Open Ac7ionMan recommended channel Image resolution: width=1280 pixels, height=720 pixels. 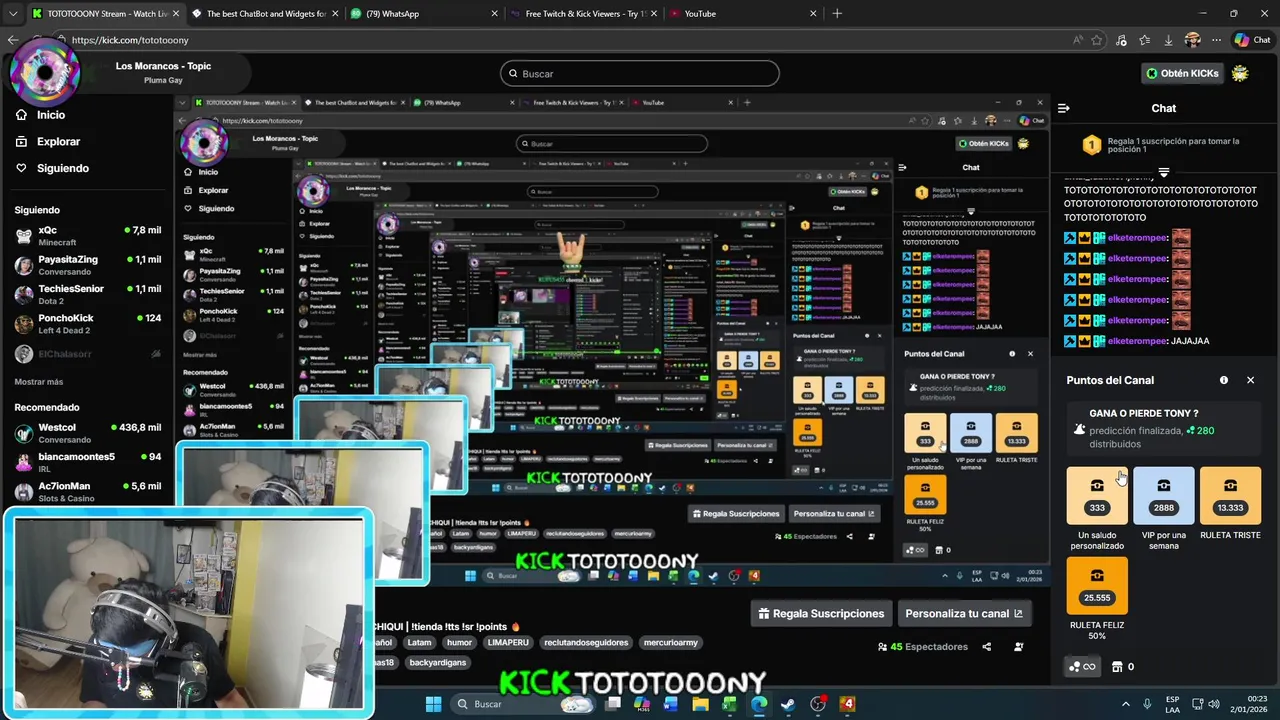pos(88,491)
